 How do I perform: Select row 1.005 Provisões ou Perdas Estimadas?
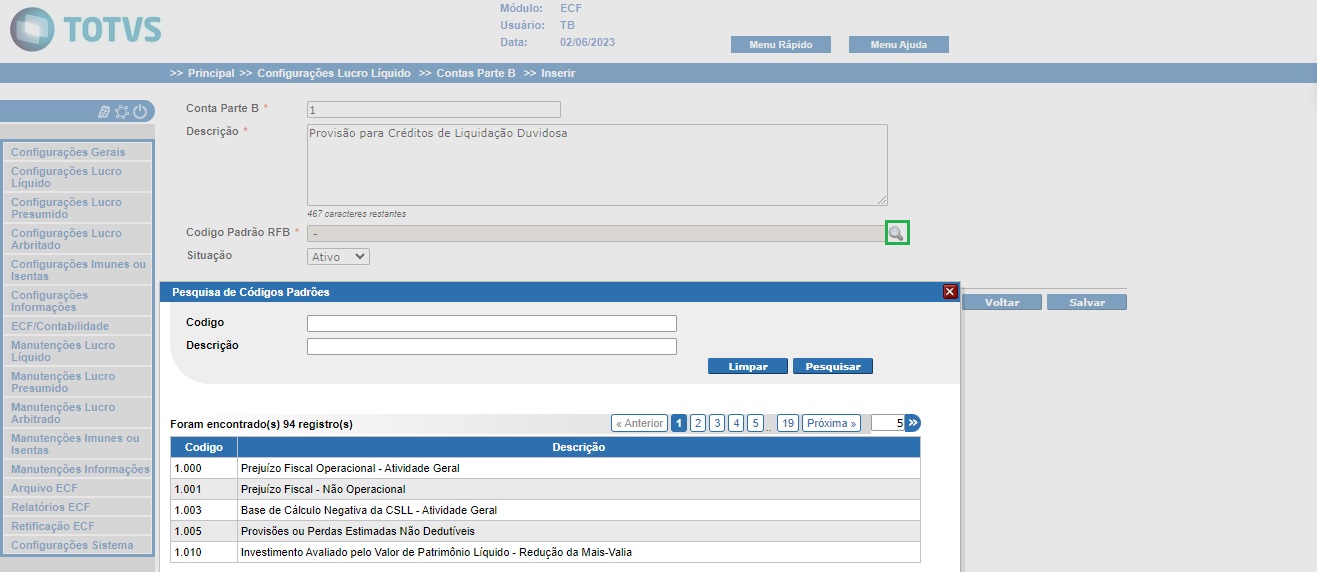click(x=545, y=531)
